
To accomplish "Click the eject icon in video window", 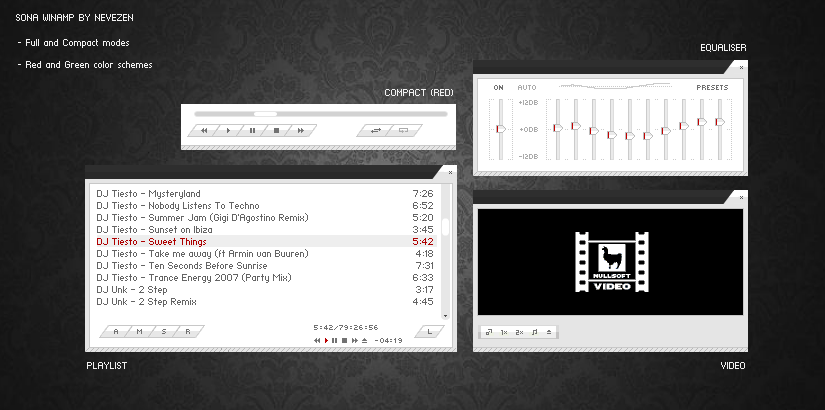I will pyautogui.click(x=549, y=332).
